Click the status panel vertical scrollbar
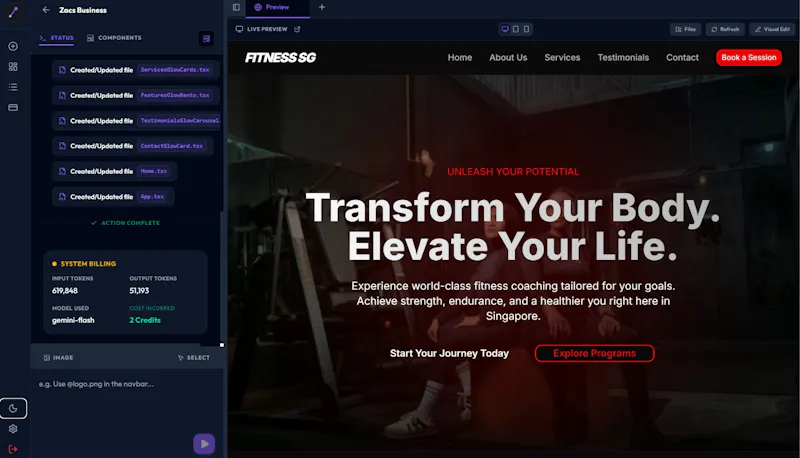This screenshot has width=800, height=458. (221, 278)
